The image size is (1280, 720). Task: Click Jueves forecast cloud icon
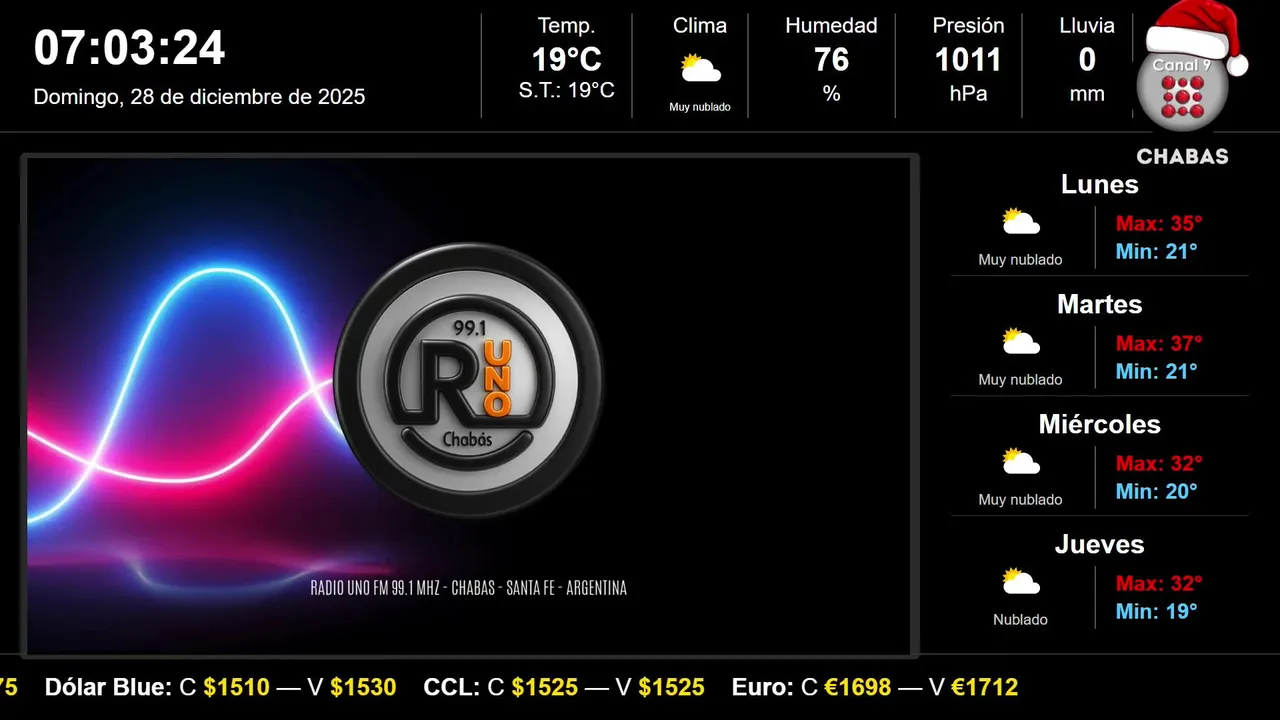pyautogui.click(x=1021, y=582)
